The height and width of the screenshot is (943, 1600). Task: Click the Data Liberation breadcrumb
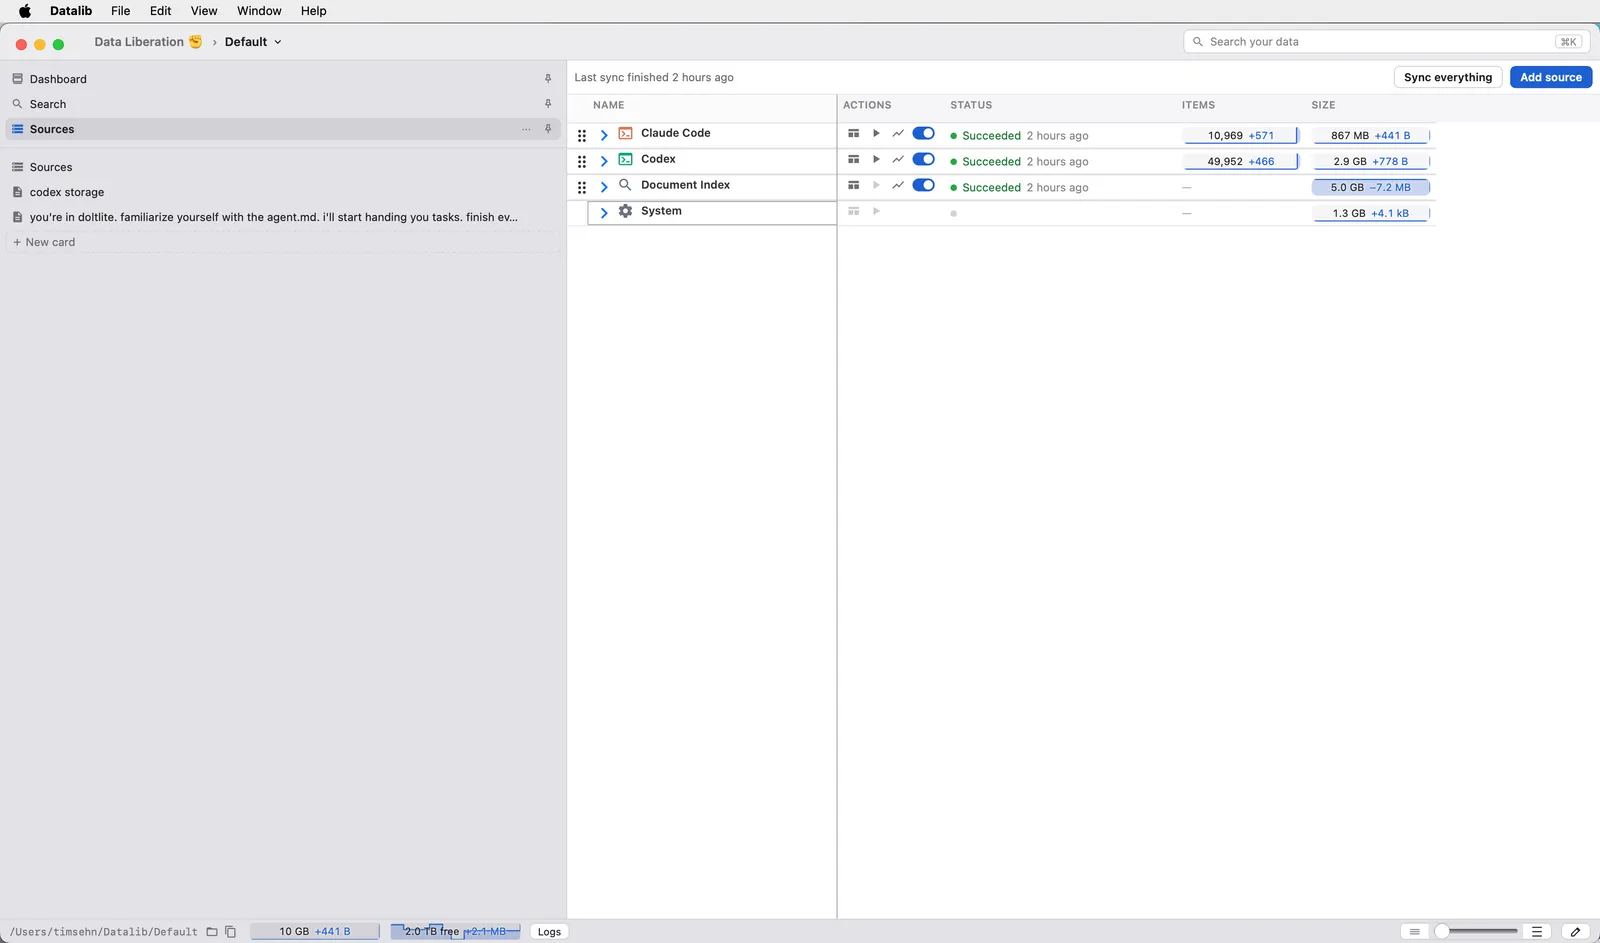click(148, 42)
